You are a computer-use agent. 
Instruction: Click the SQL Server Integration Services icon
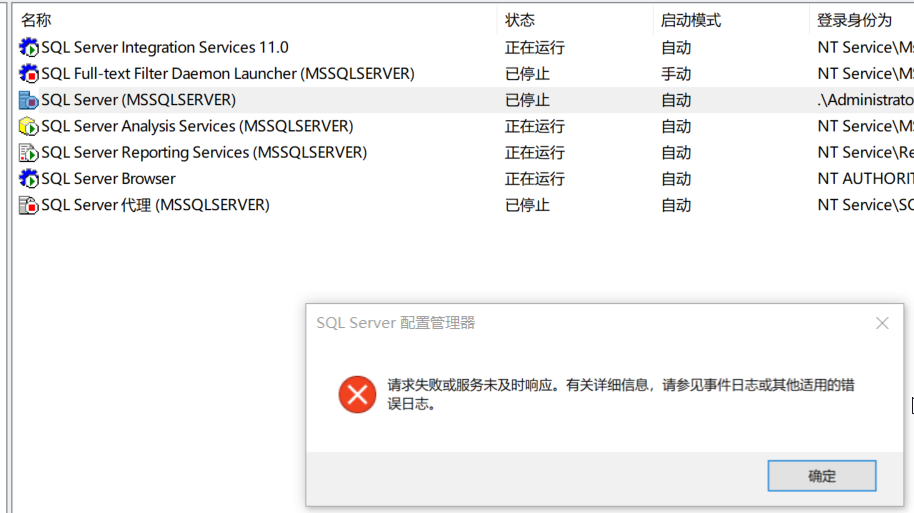coord(29,47)
